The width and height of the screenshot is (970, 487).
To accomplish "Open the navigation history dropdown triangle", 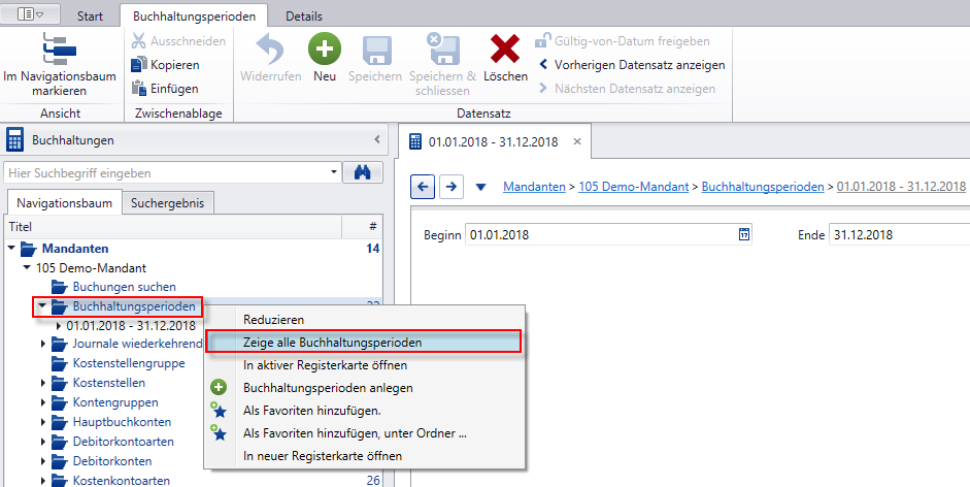I will pyautogui.click(x=481, y=187).
